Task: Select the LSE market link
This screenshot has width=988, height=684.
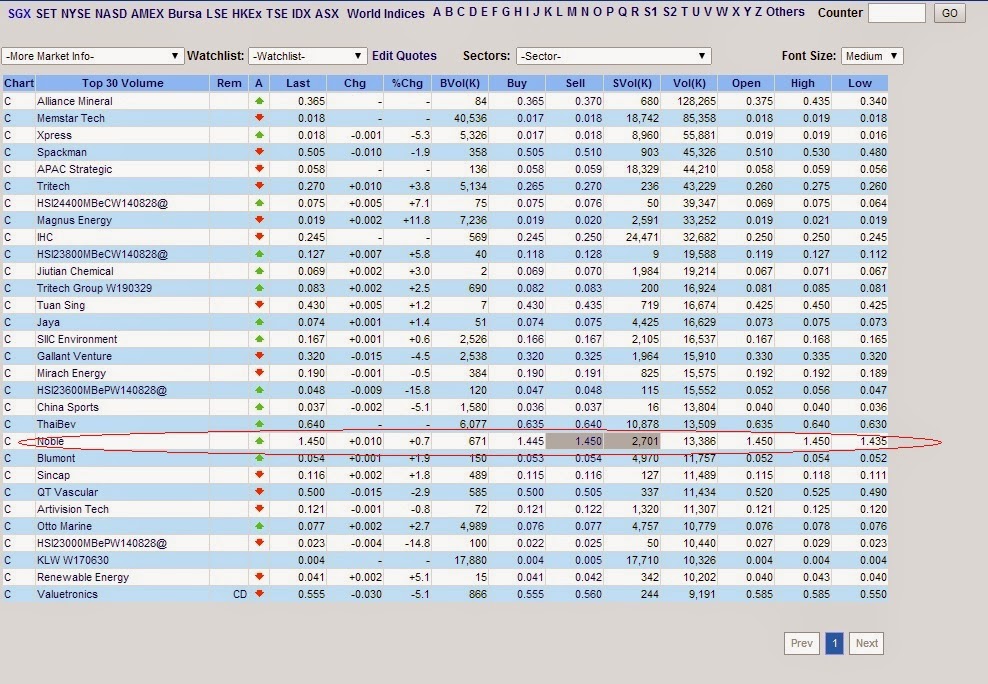Action: pyautogui.click(x=217, y=13)
